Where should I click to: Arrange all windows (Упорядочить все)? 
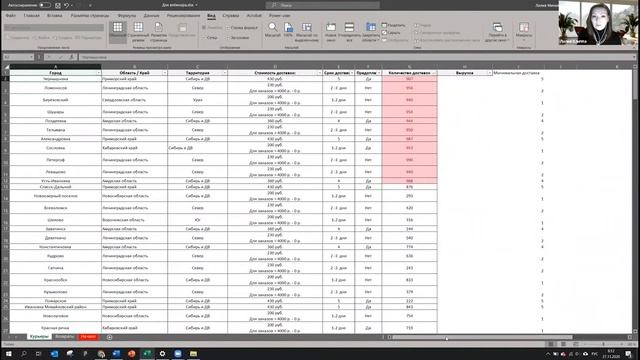point(349,32)
